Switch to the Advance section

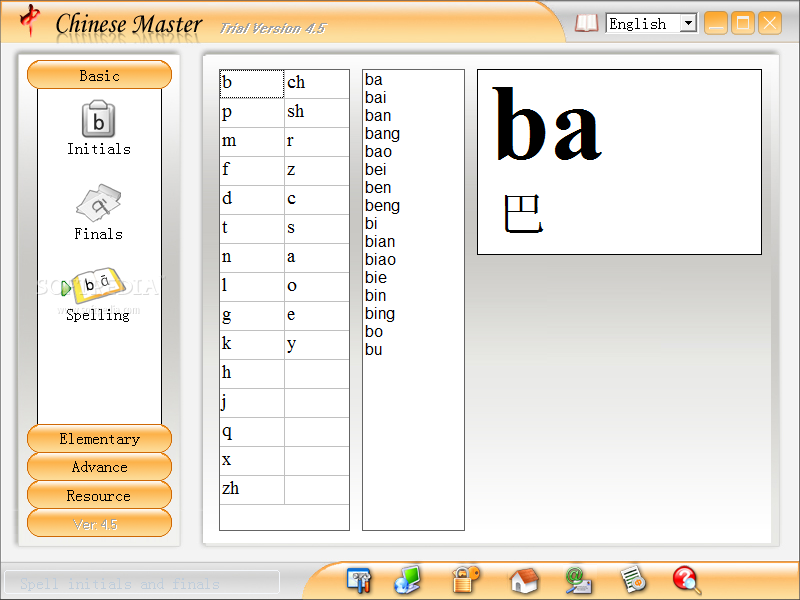[99, 467]
